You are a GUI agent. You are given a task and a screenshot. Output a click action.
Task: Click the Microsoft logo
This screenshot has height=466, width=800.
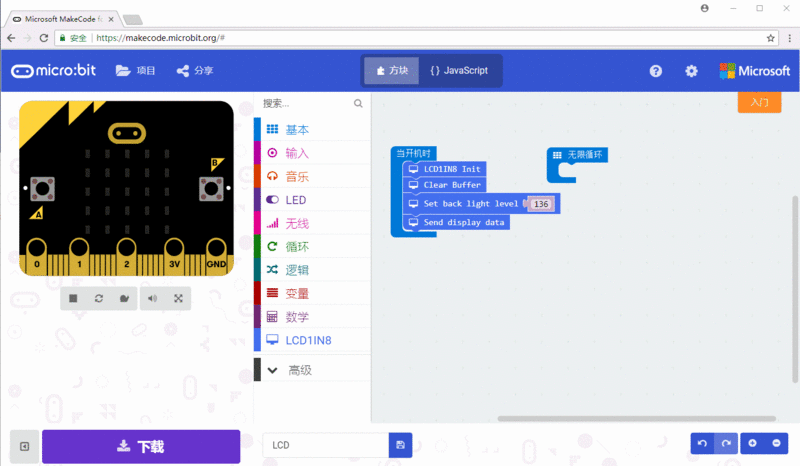coord(755,71)
